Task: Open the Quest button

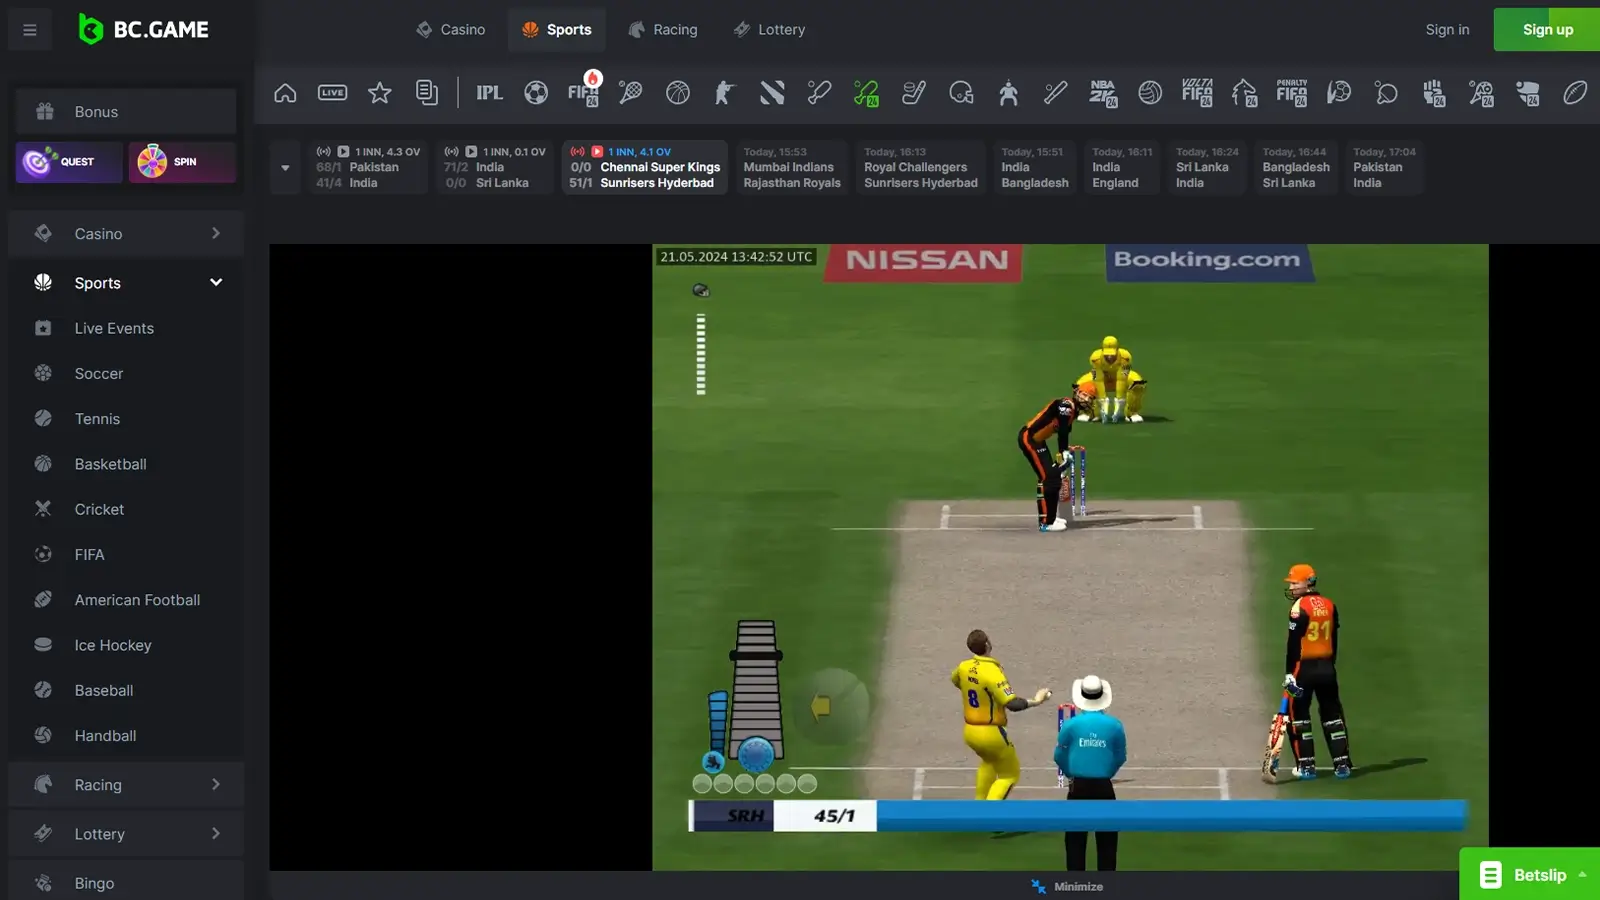Action: [69, 162]
